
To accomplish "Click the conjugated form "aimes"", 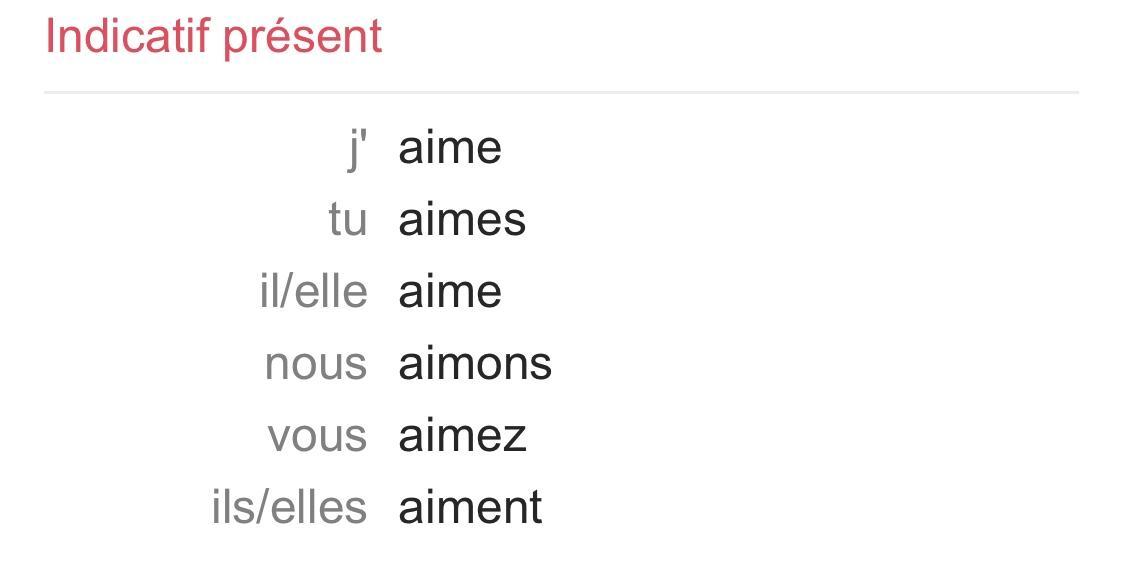I will coord(461,220).
